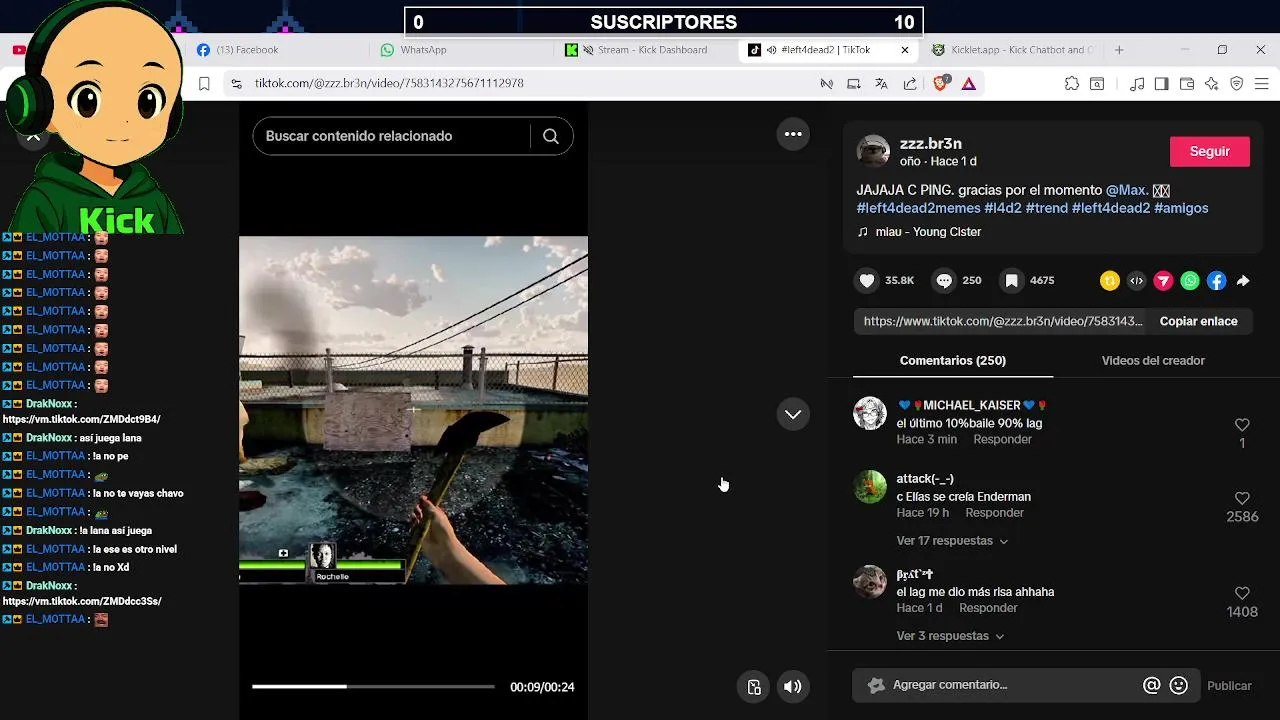Share video to WhatsApp icon

(x=1190, y=281)
